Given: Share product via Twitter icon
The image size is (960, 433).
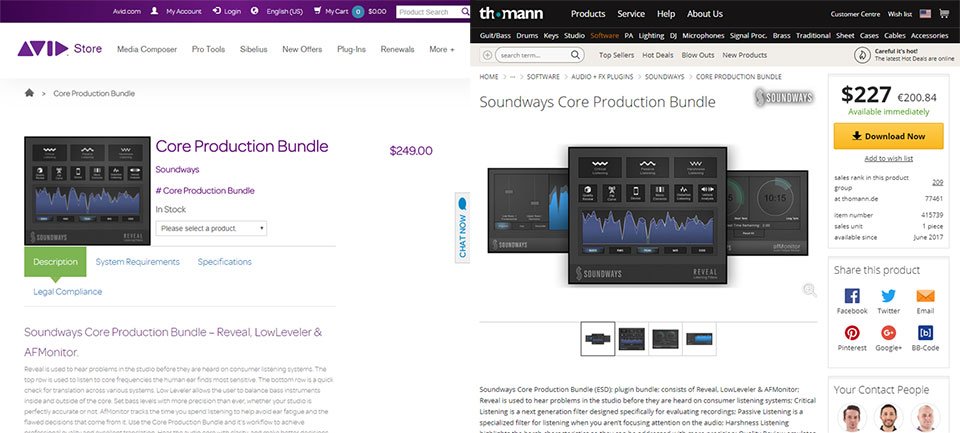Looking at the screenshot, I should pyautogui.click(x=888, y=296).
